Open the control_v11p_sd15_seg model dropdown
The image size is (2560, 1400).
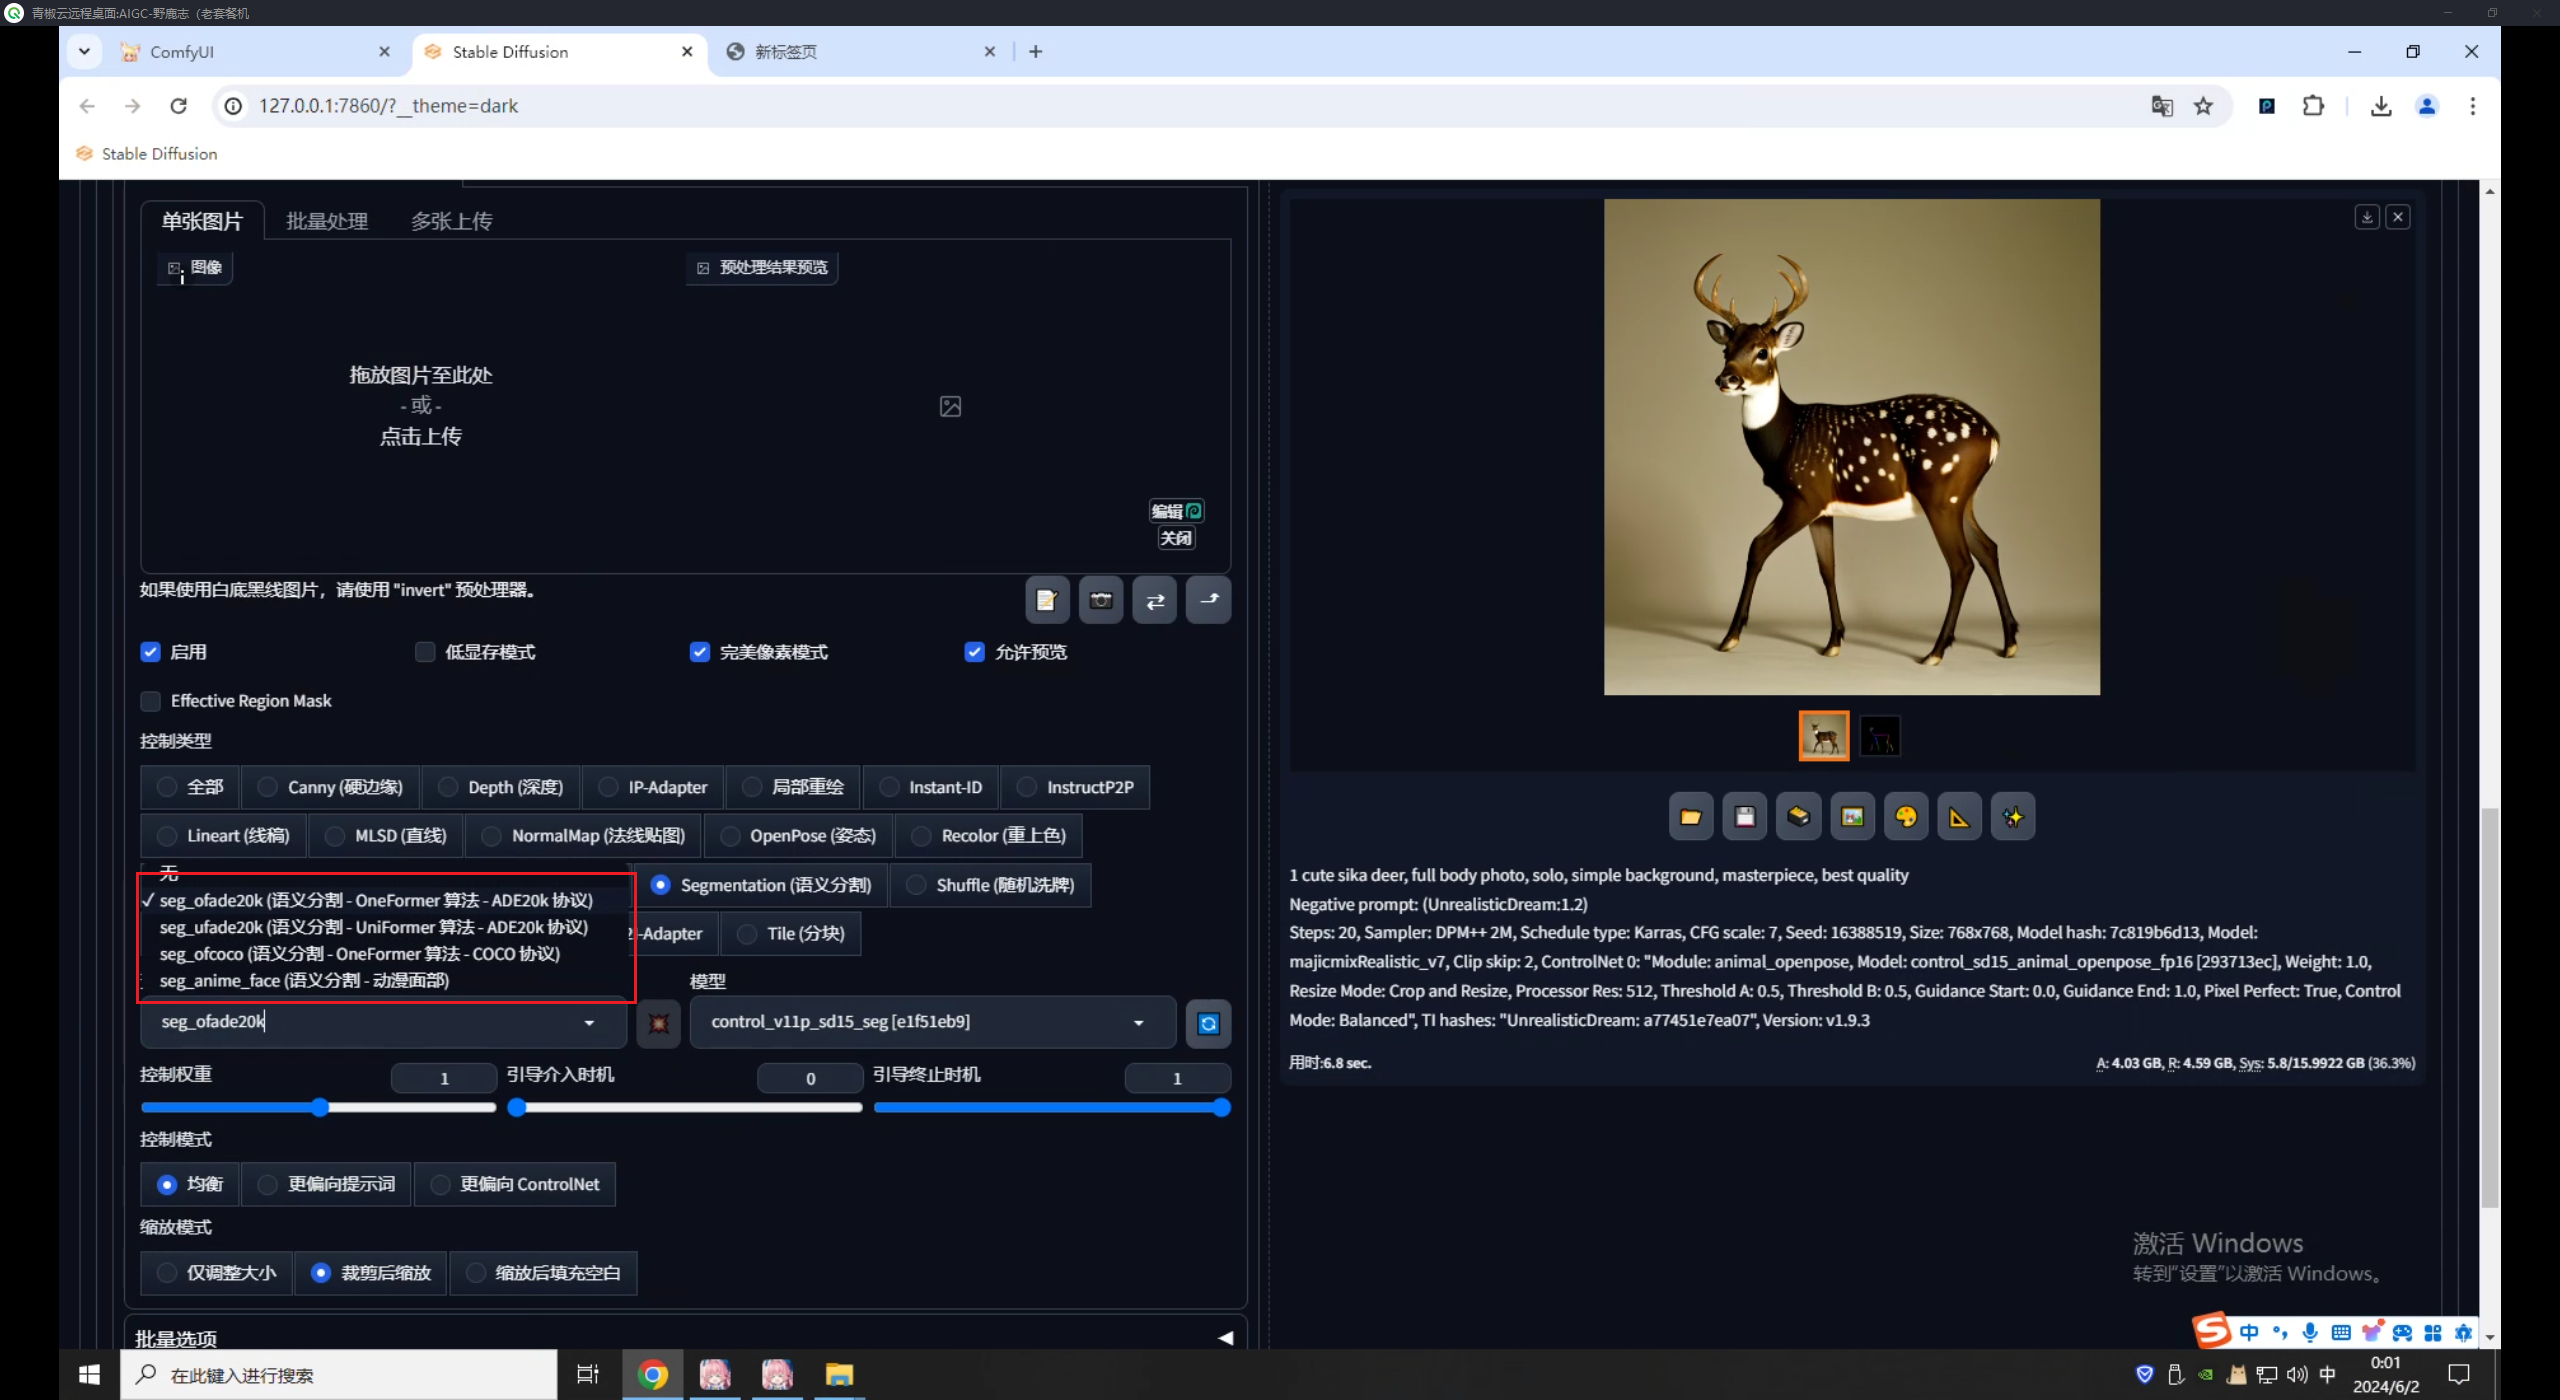(x=933, y=1022)
